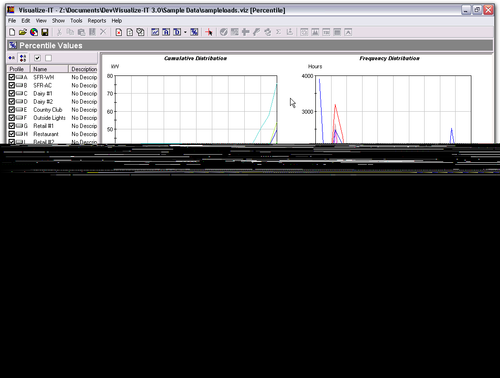Select the SFR-WH profile name
This screenshot has height=378, width=500.
pos(43,77)
